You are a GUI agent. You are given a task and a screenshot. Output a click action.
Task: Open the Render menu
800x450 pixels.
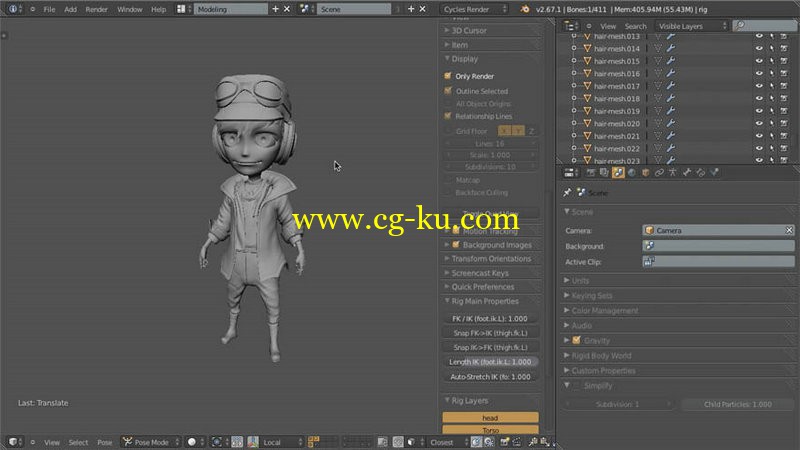[96, 9]
